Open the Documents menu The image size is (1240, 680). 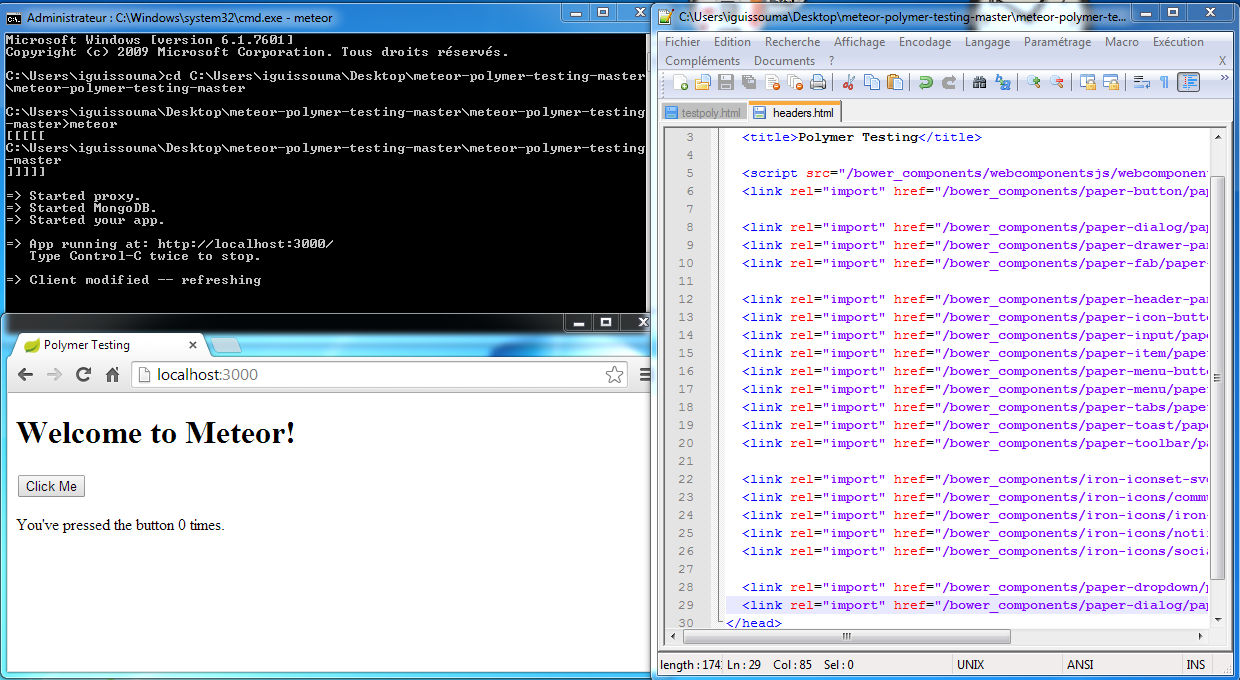click(x=785, y=61)
